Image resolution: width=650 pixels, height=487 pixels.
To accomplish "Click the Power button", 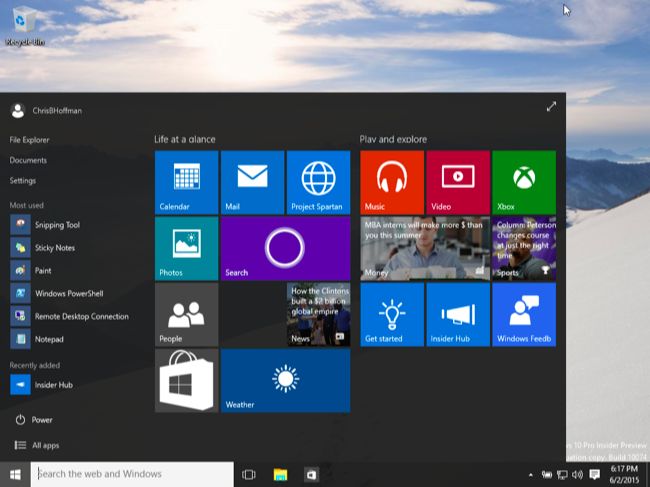I will click(34, 420).
